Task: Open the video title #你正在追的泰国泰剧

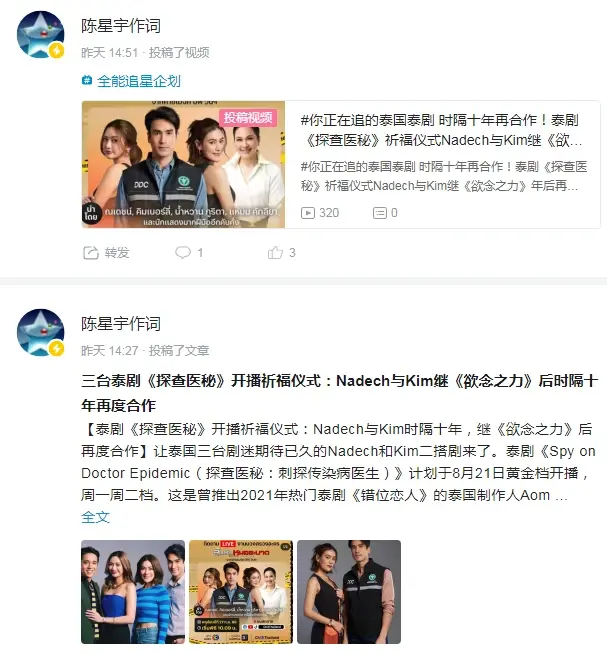Action: coord(441,130)
